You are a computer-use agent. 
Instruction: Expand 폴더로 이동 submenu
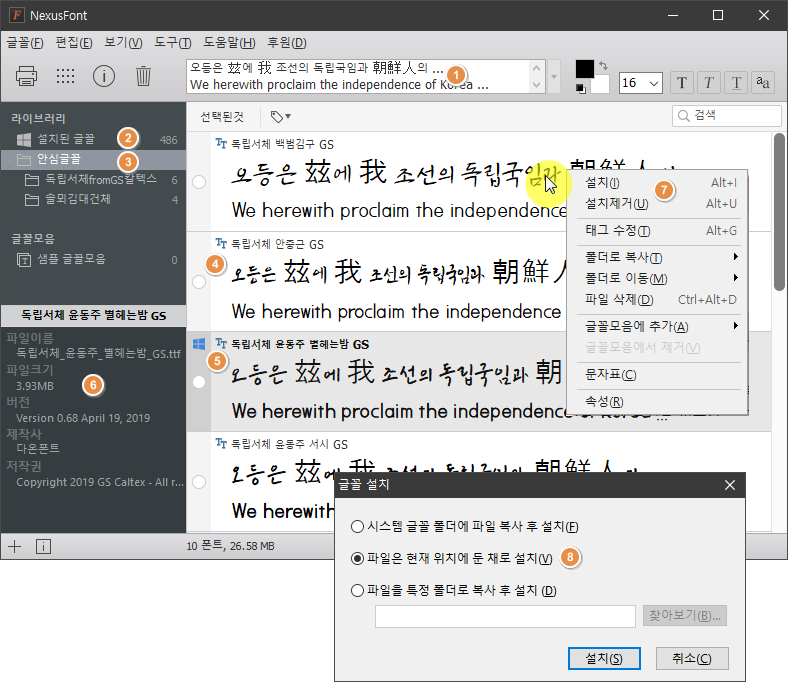(735, 278)
